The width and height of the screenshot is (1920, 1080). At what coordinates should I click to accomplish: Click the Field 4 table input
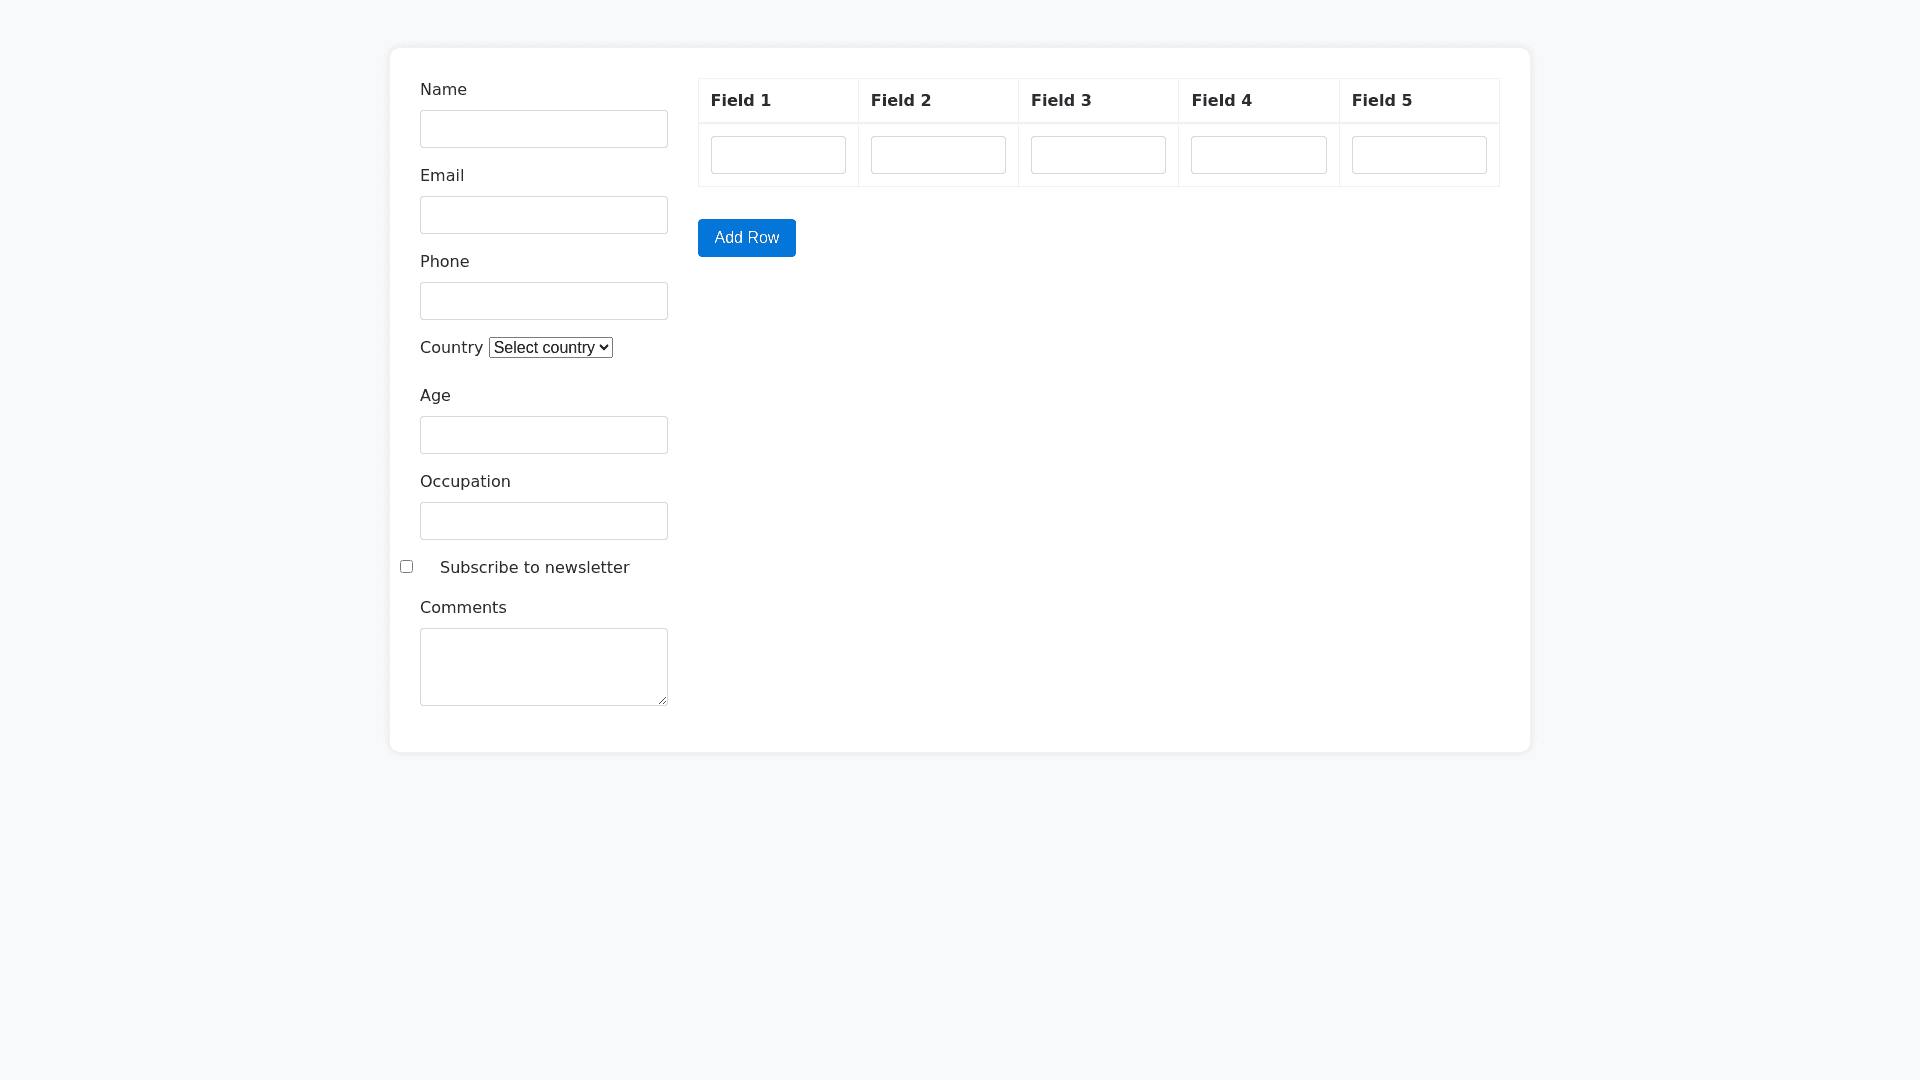1258,155
